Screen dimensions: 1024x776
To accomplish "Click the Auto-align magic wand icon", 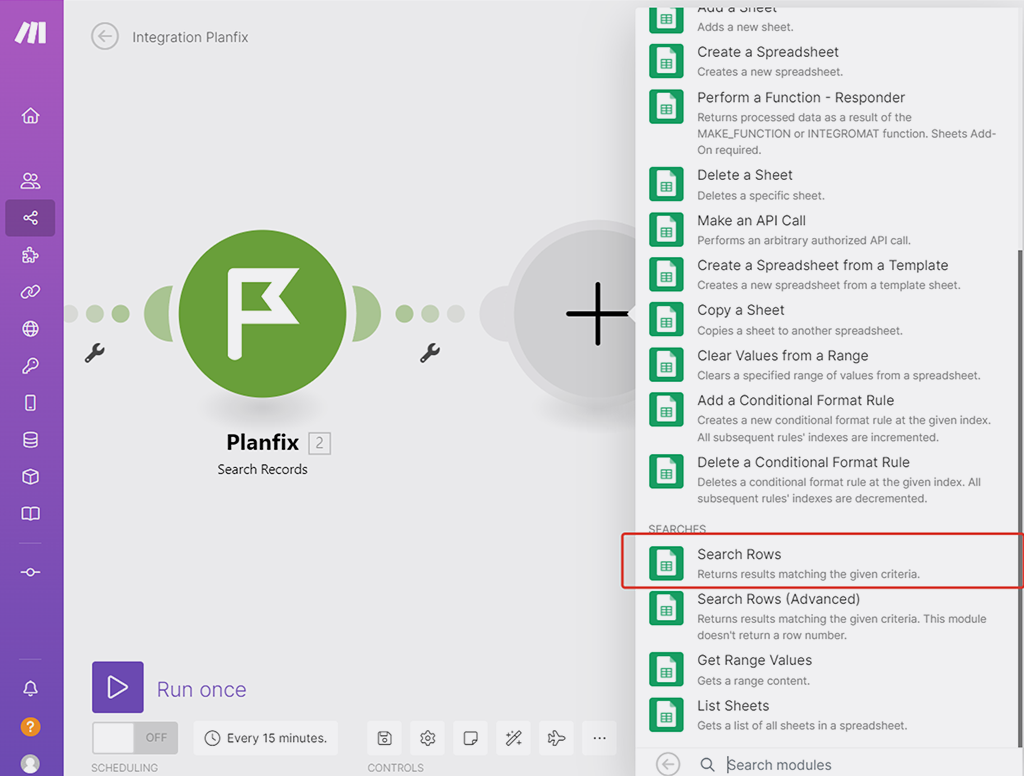I will pyautogui.click(x=513, y=738).
